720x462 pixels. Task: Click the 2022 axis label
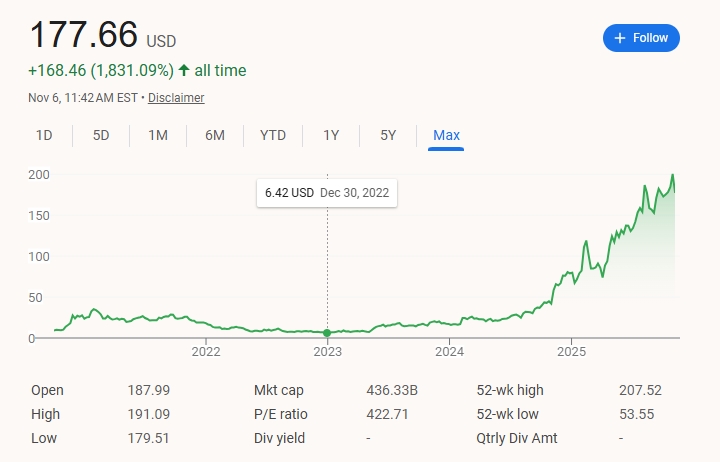205,352
